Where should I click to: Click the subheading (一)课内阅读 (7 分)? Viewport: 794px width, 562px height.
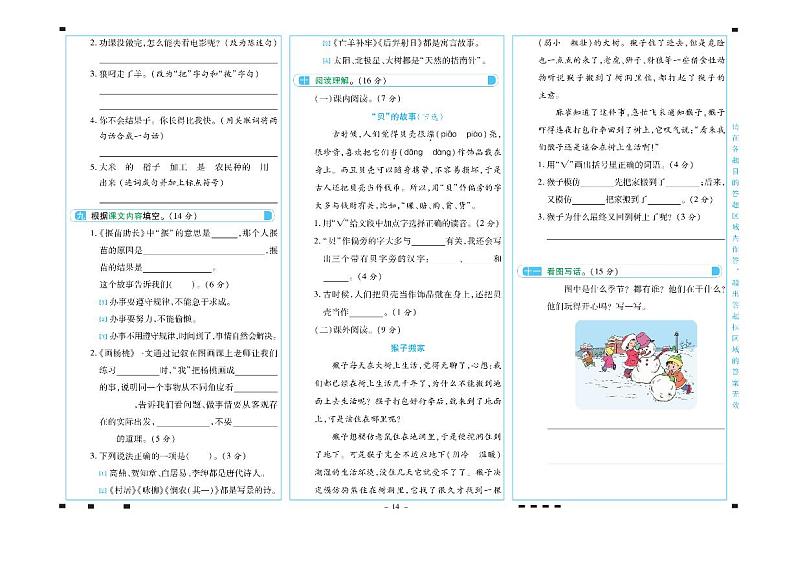(x=357, y=99)
